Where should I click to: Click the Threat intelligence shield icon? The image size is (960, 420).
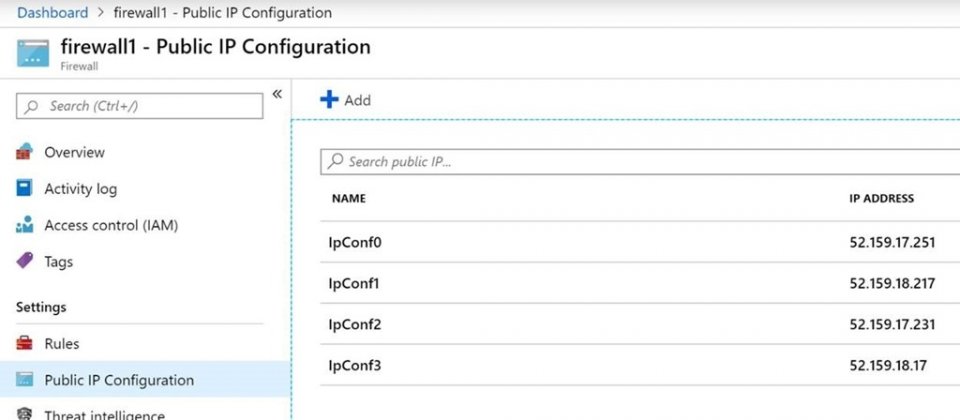24,414
